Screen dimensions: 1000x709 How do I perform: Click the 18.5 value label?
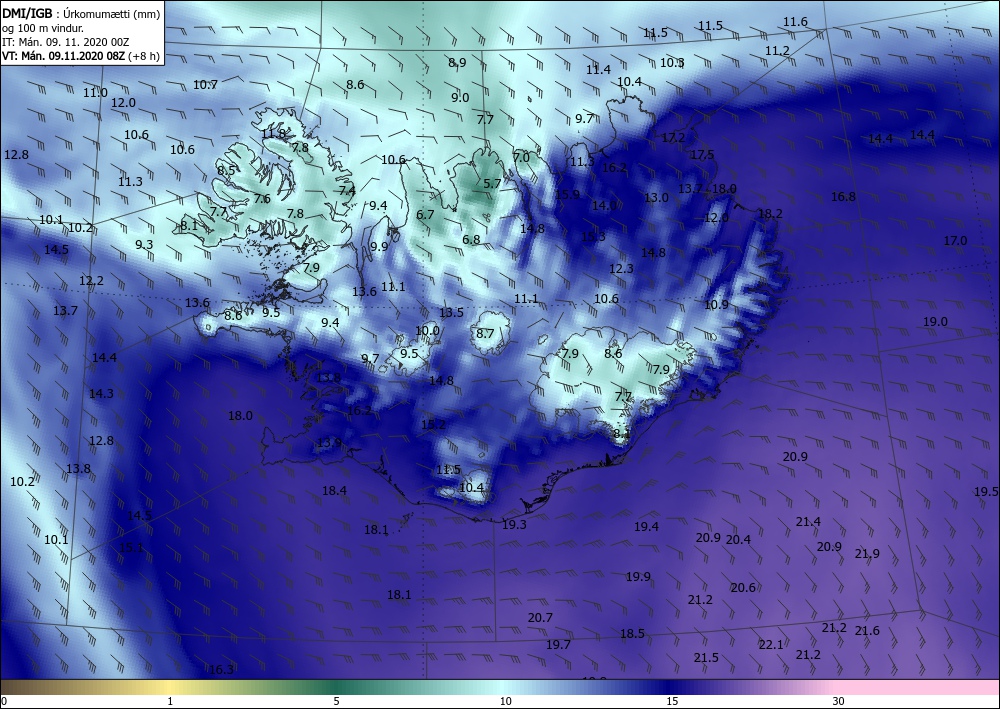click(x=632, y=633)
